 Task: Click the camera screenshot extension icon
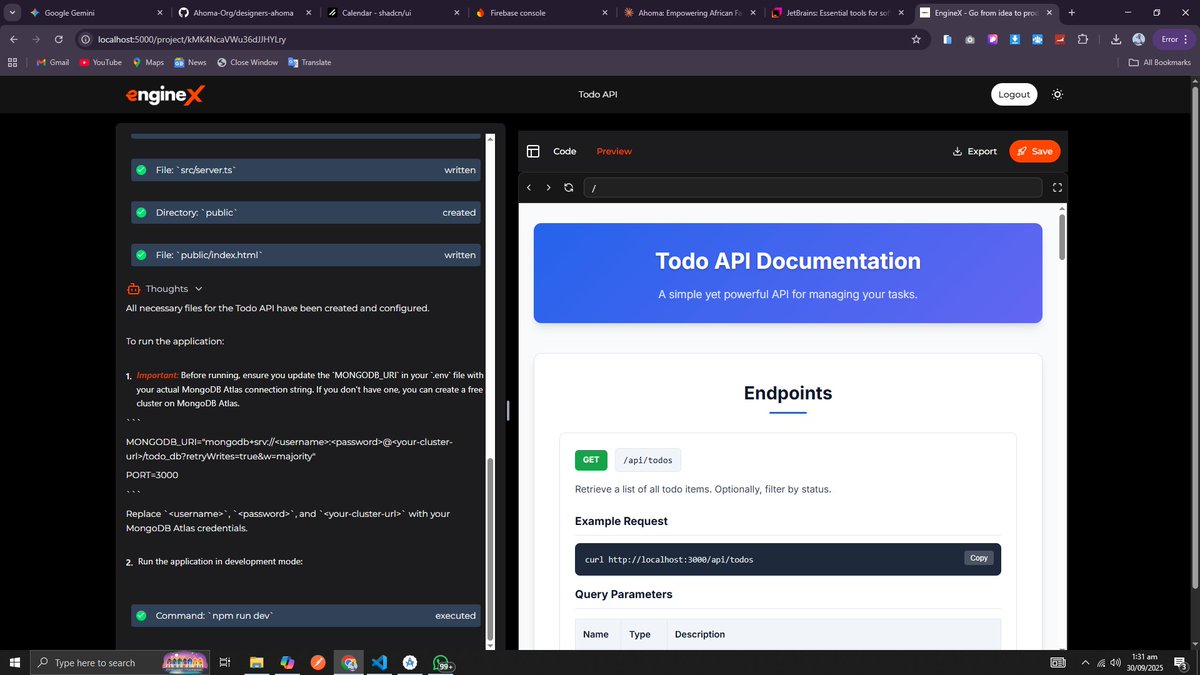click(970, 39)
